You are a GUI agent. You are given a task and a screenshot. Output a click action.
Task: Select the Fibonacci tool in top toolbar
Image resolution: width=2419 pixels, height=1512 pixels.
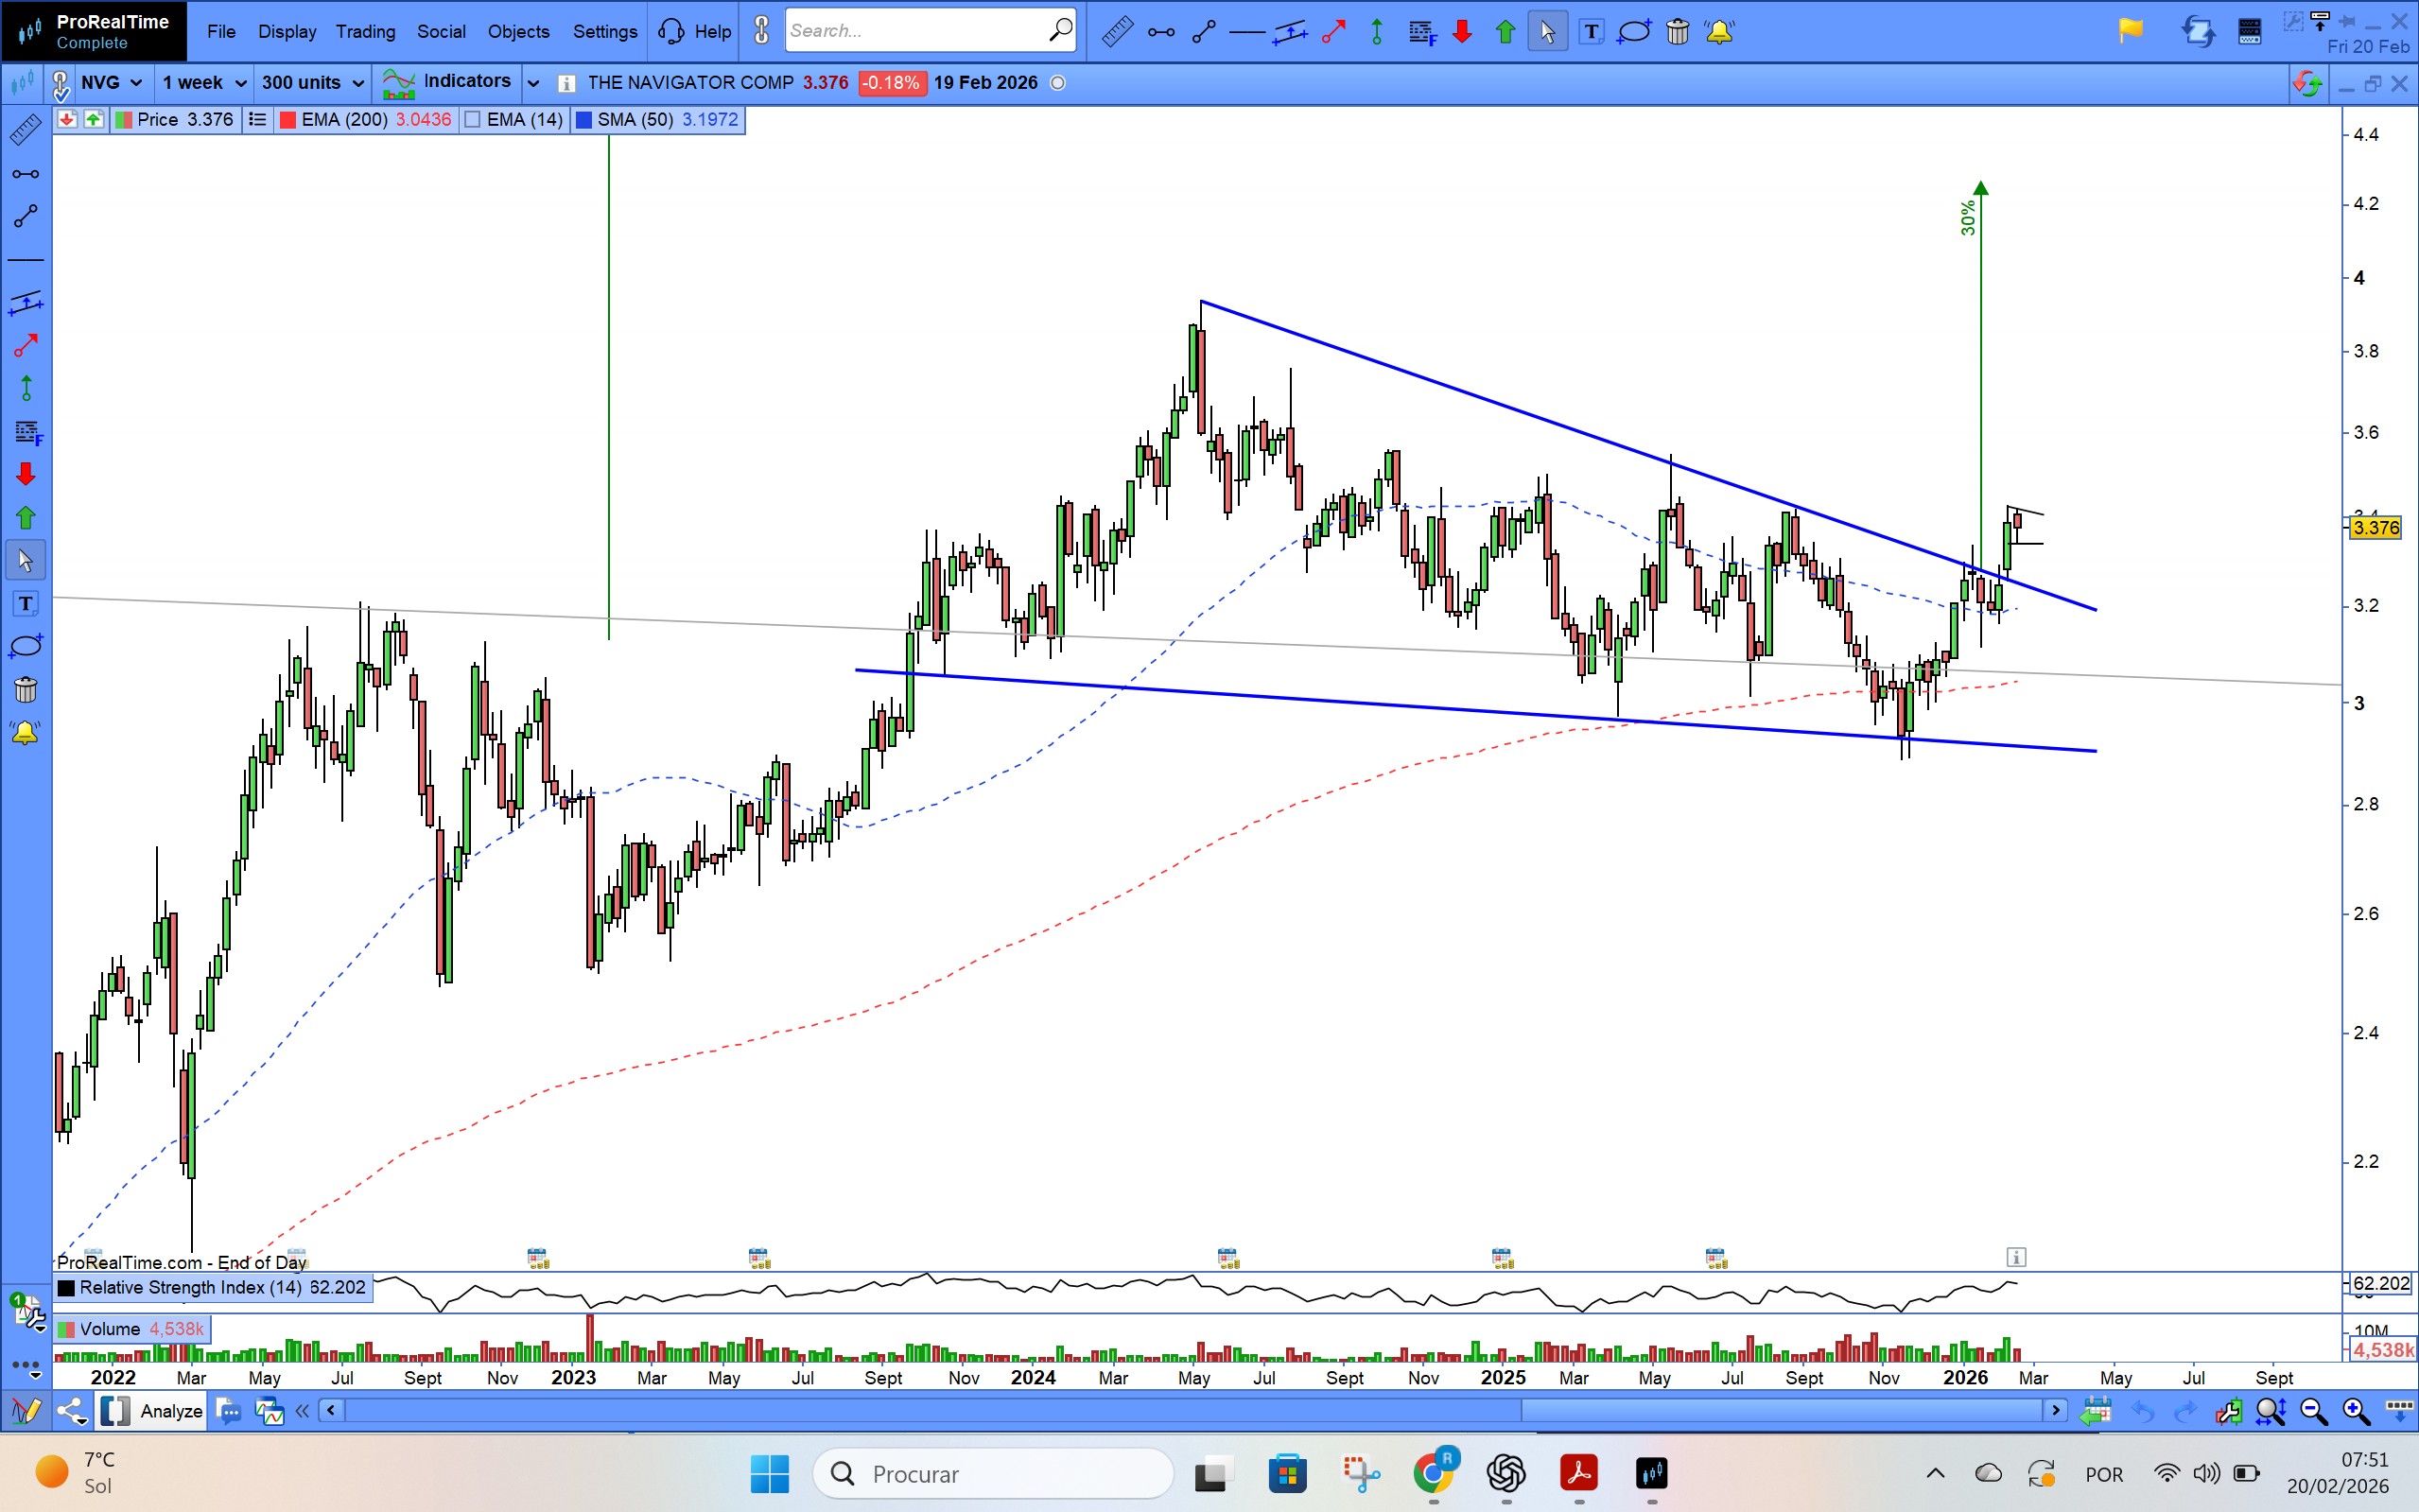pos(1421,32)
